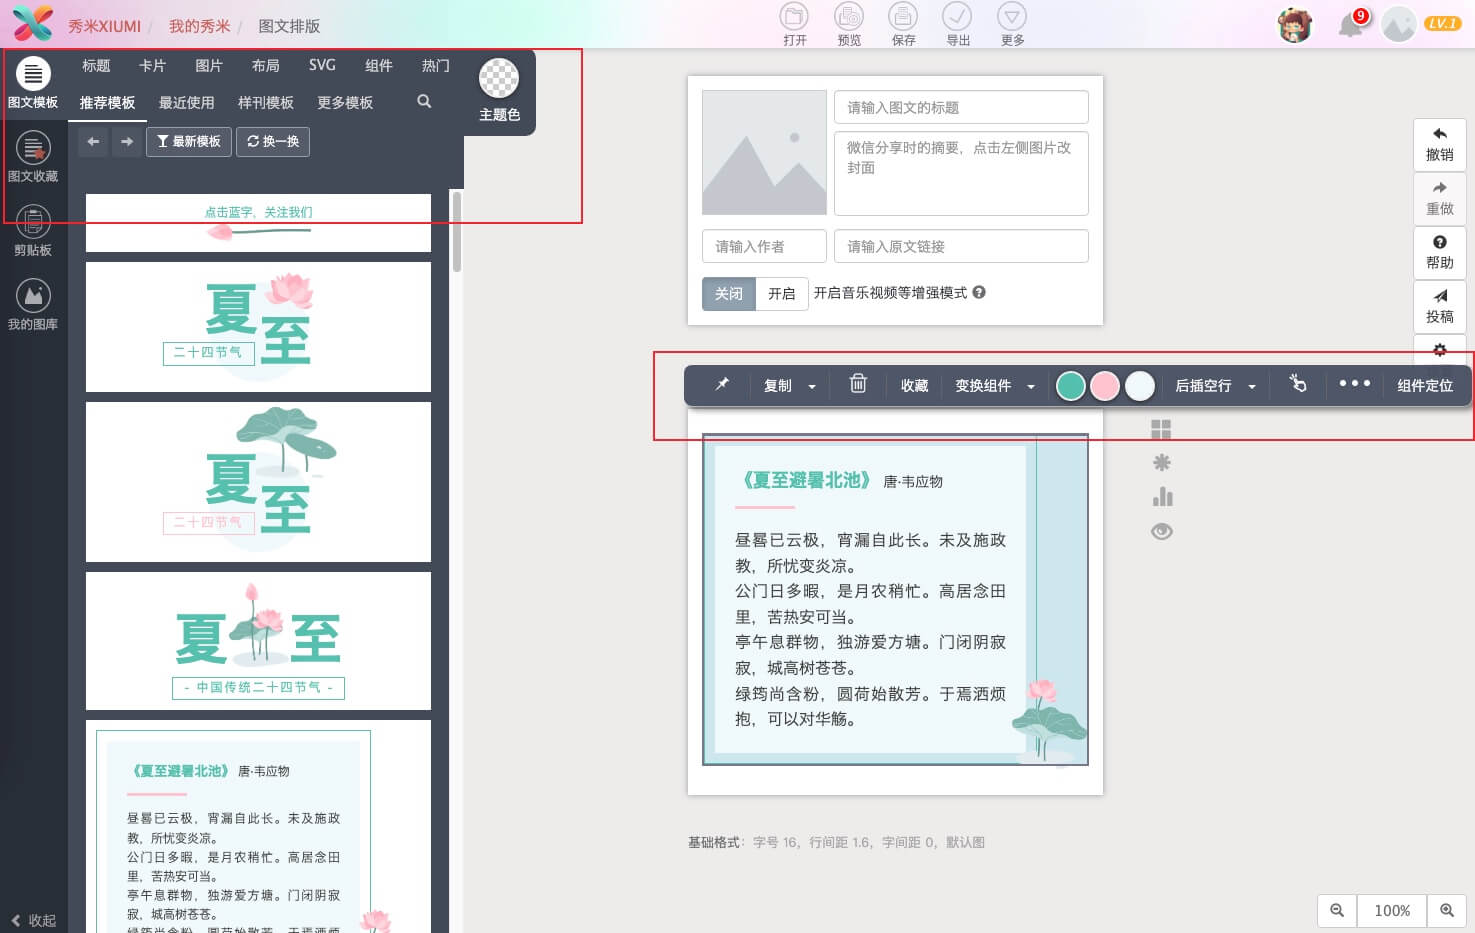Pick the pink color swatch
The height and width of the screenshot is (933, 1475).
coord(1105,386)
